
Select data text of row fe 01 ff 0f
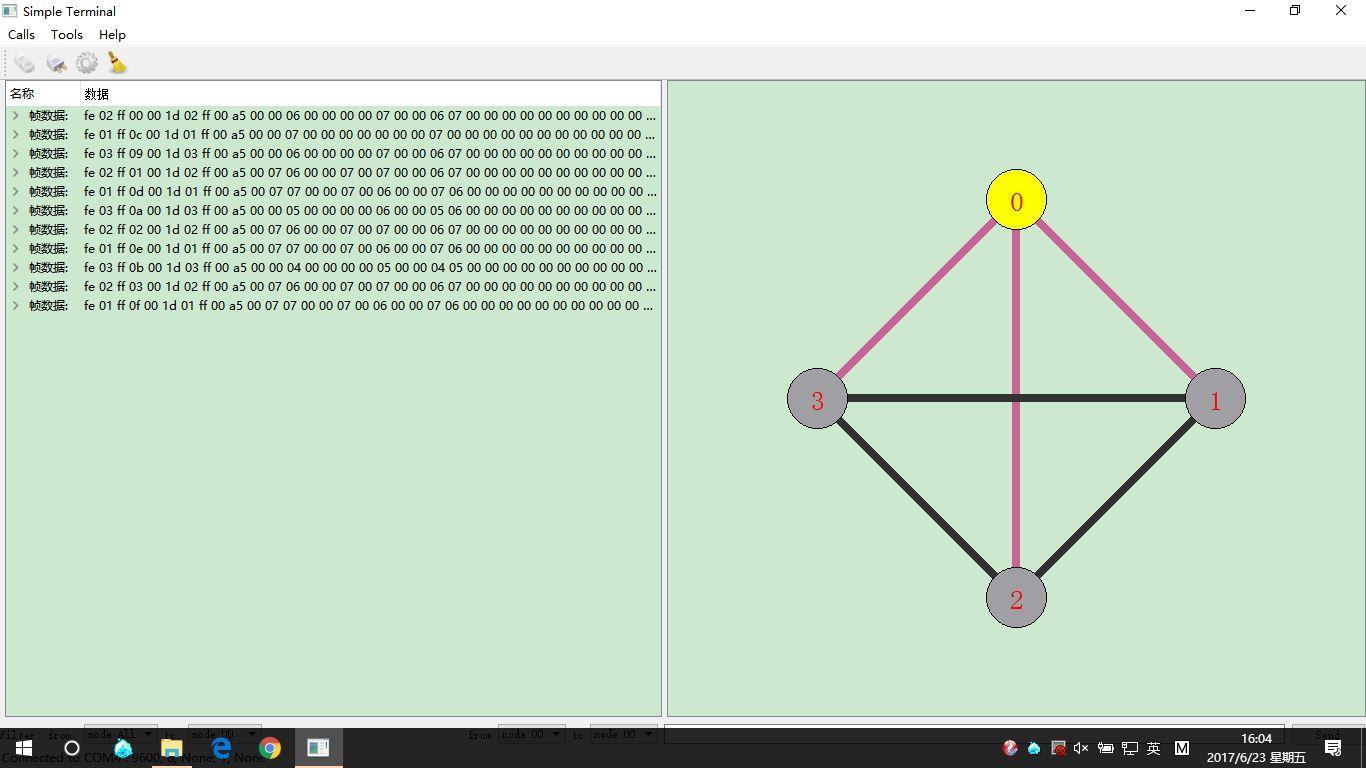pos(370,306)
